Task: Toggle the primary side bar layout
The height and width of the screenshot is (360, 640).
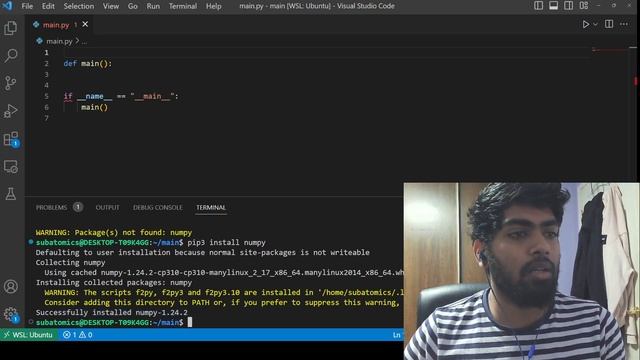Action: [x=538, y=6]
